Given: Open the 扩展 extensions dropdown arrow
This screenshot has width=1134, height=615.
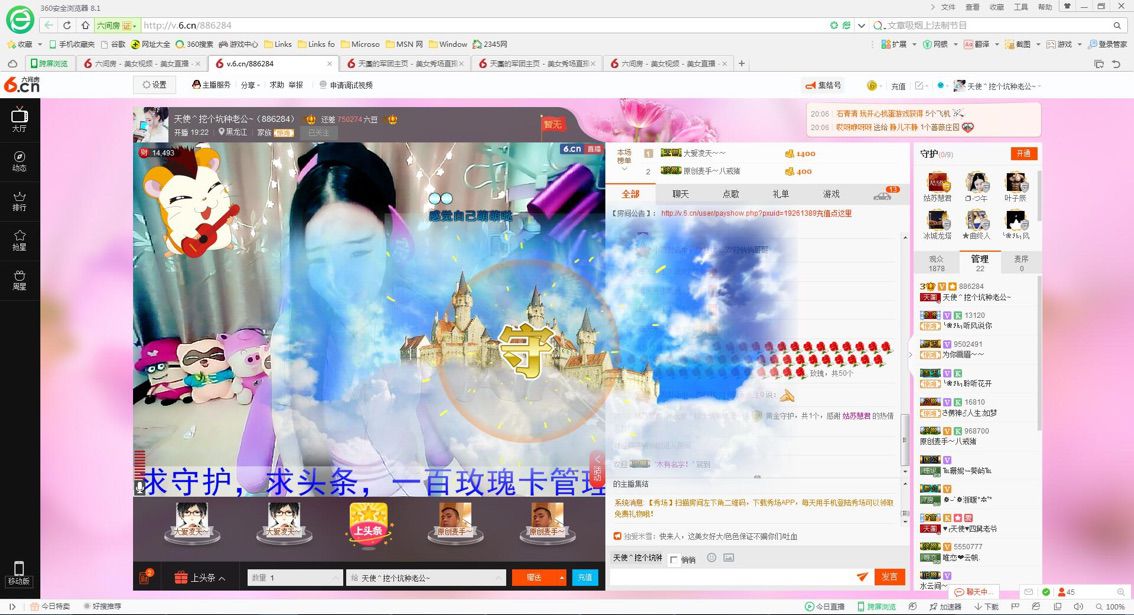Looking at the screenshot, I should (914, 44).
